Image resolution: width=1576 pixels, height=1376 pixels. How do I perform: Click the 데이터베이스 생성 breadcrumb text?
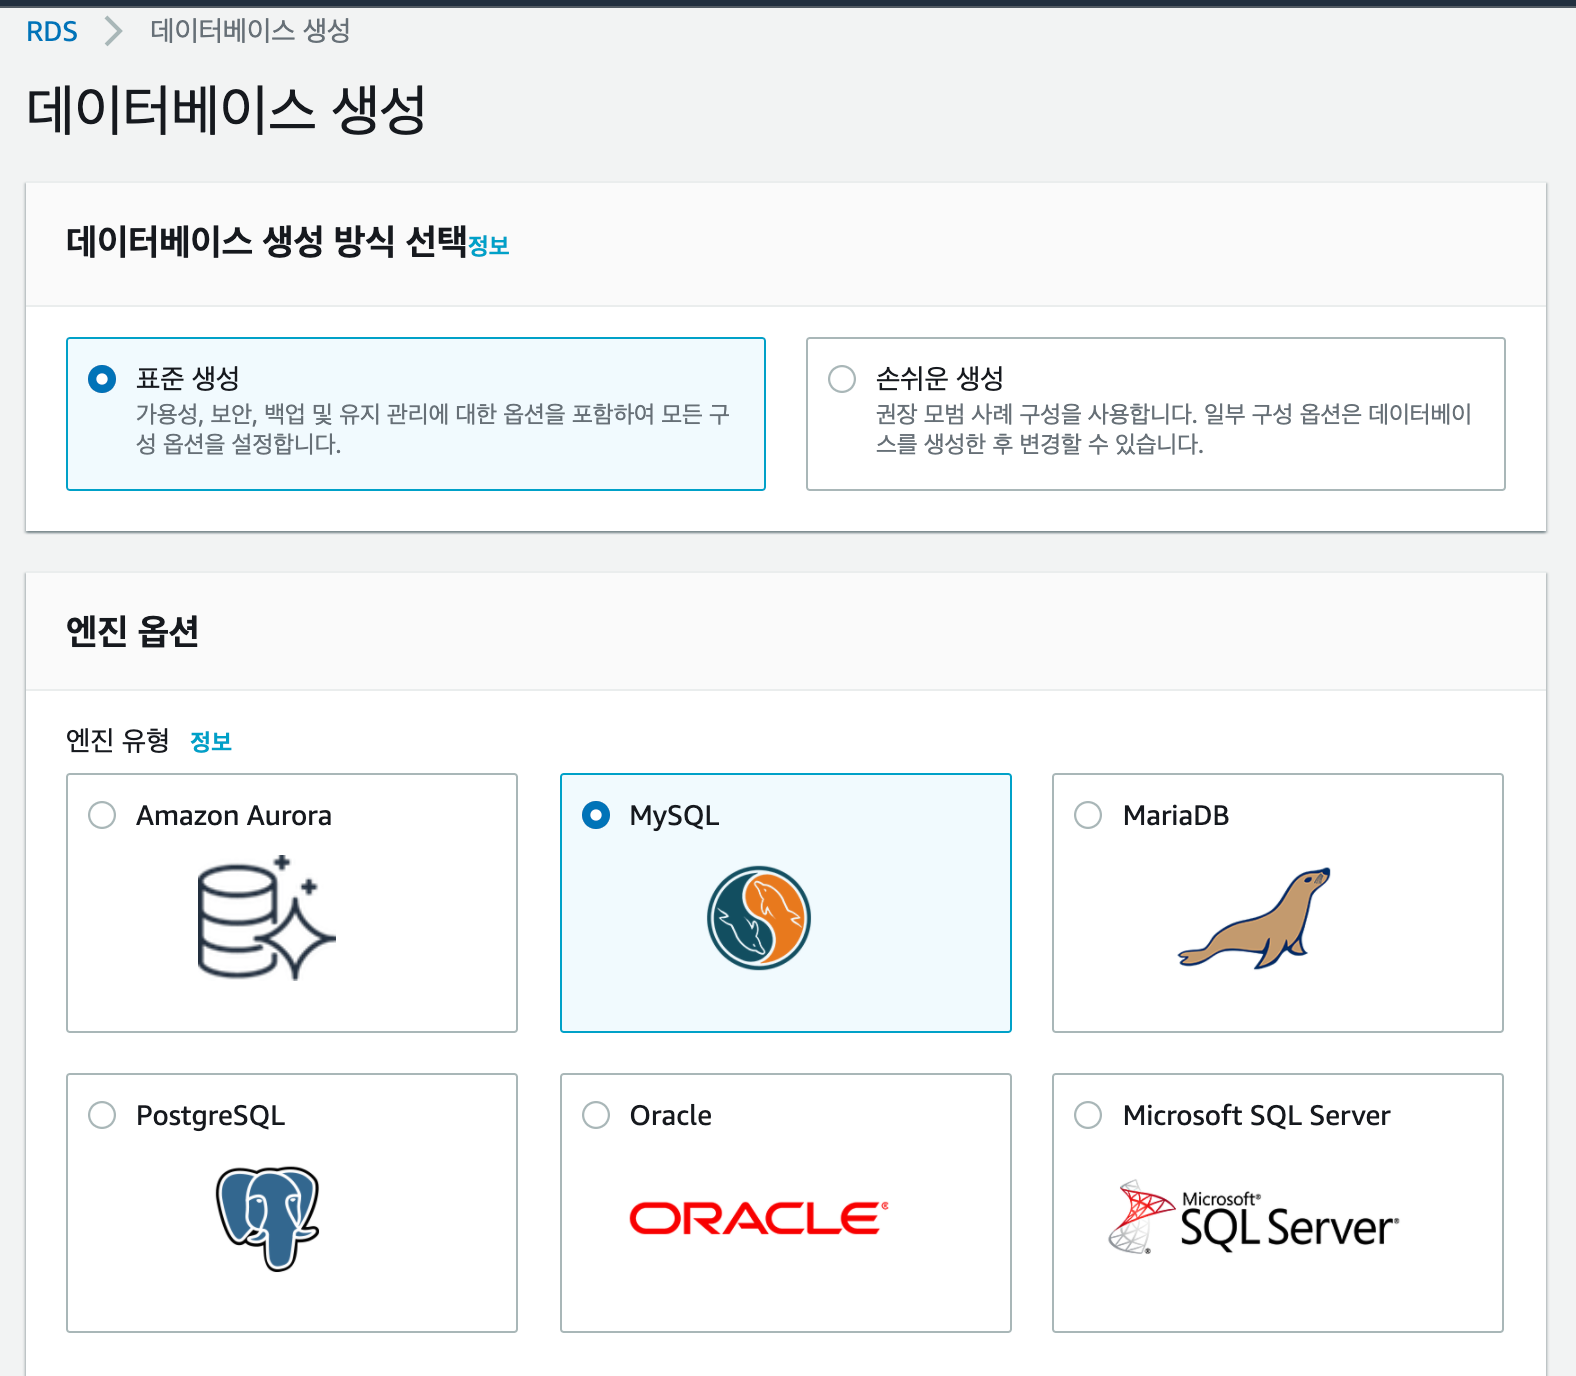point(250,31)
